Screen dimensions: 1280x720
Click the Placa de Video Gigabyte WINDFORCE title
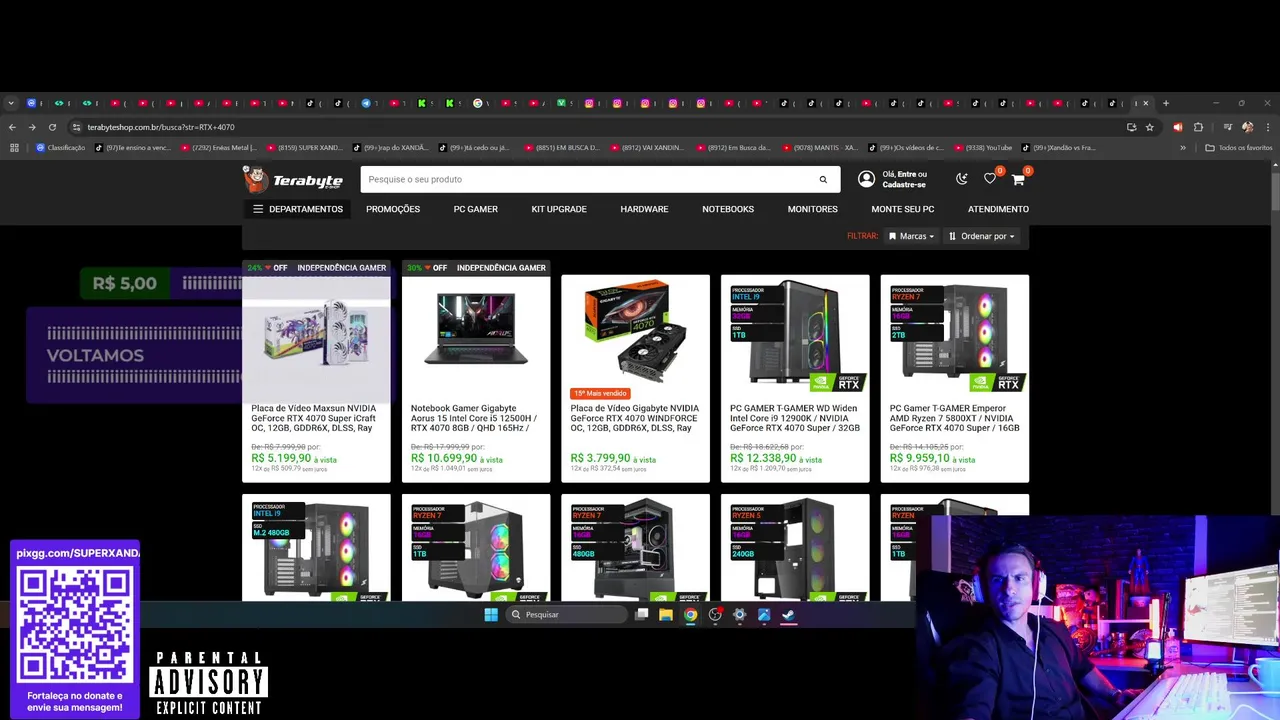[634, 418]
